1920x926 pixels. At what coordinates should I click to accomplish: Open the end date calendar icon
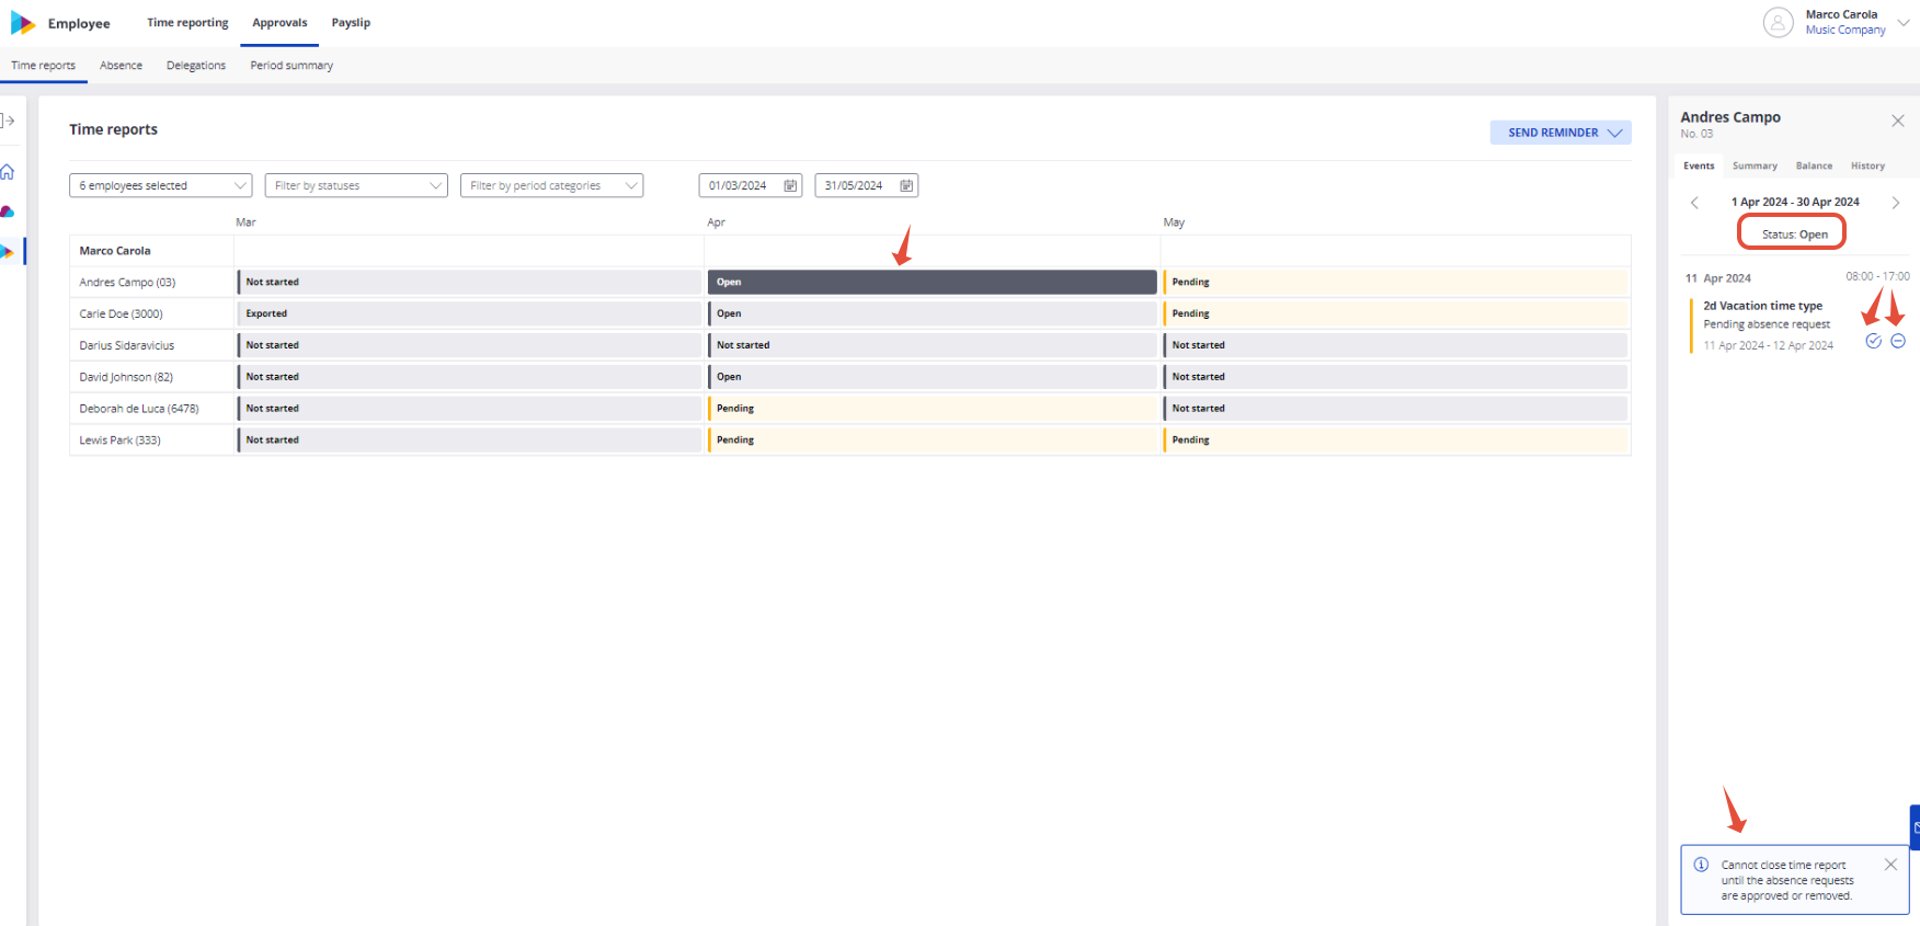(906, 186)
